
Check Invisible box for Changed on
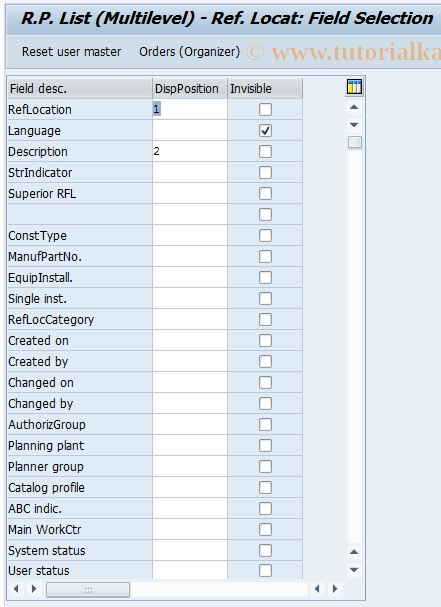click(x=265, y=382)
